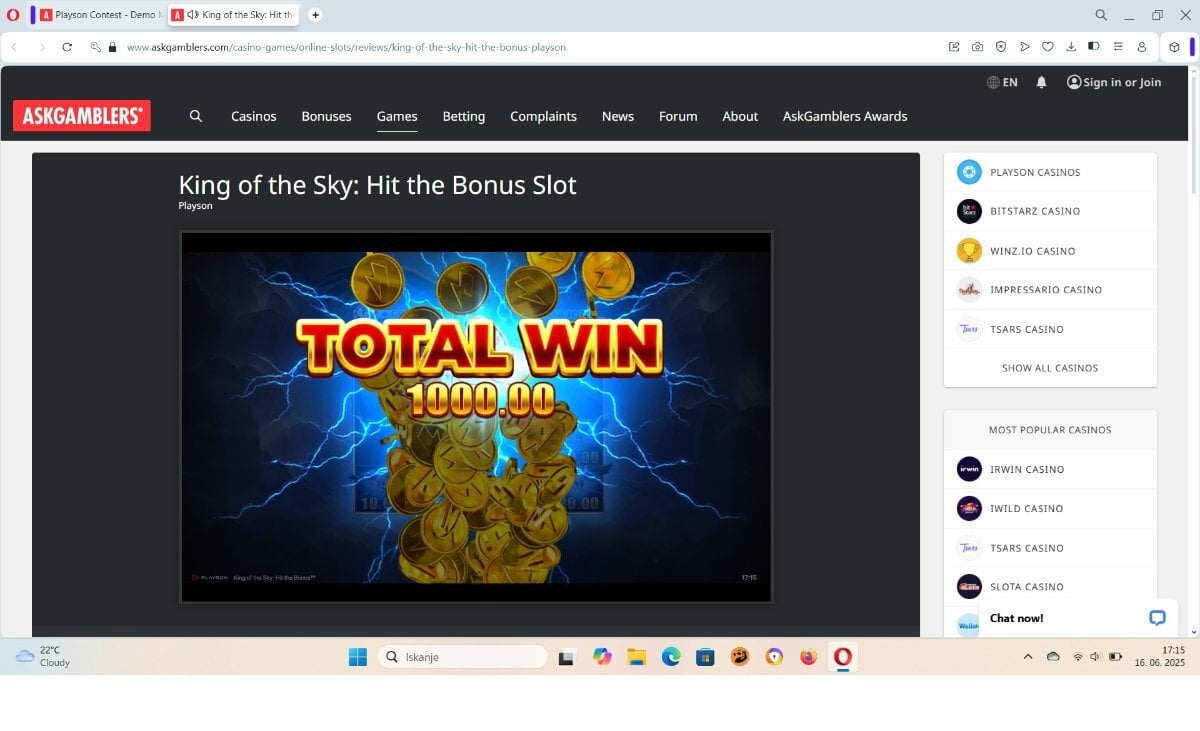Open the Bonuses menu

tap(327, 116)
